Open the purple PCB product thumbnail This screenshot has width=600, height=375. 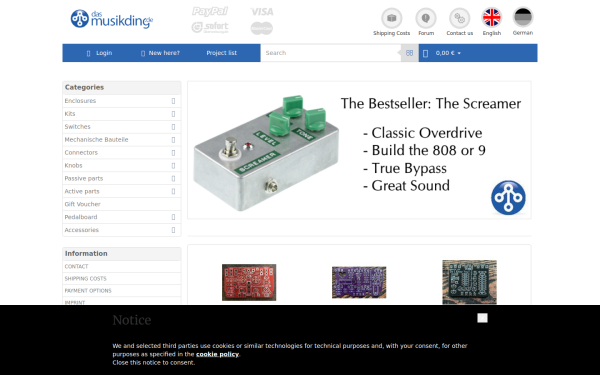[x=359, y=282]
